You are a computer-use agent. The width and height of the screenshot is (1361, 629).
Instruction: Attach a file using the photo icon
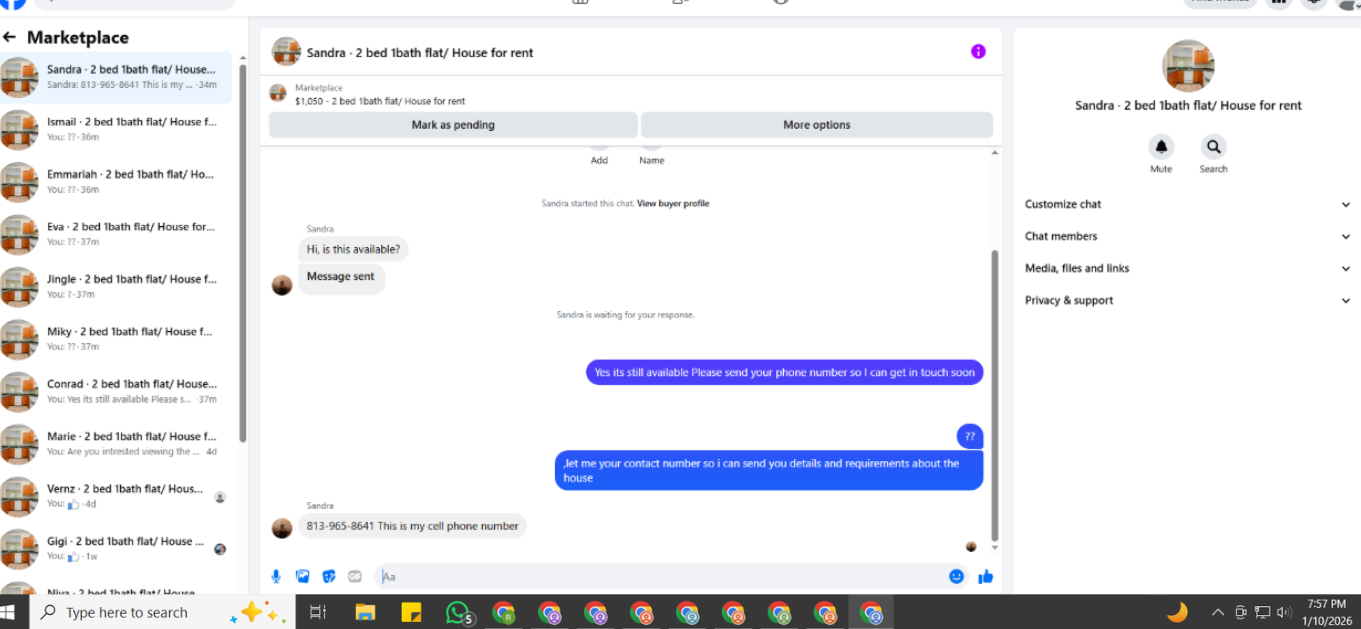(x=303, y=576)
